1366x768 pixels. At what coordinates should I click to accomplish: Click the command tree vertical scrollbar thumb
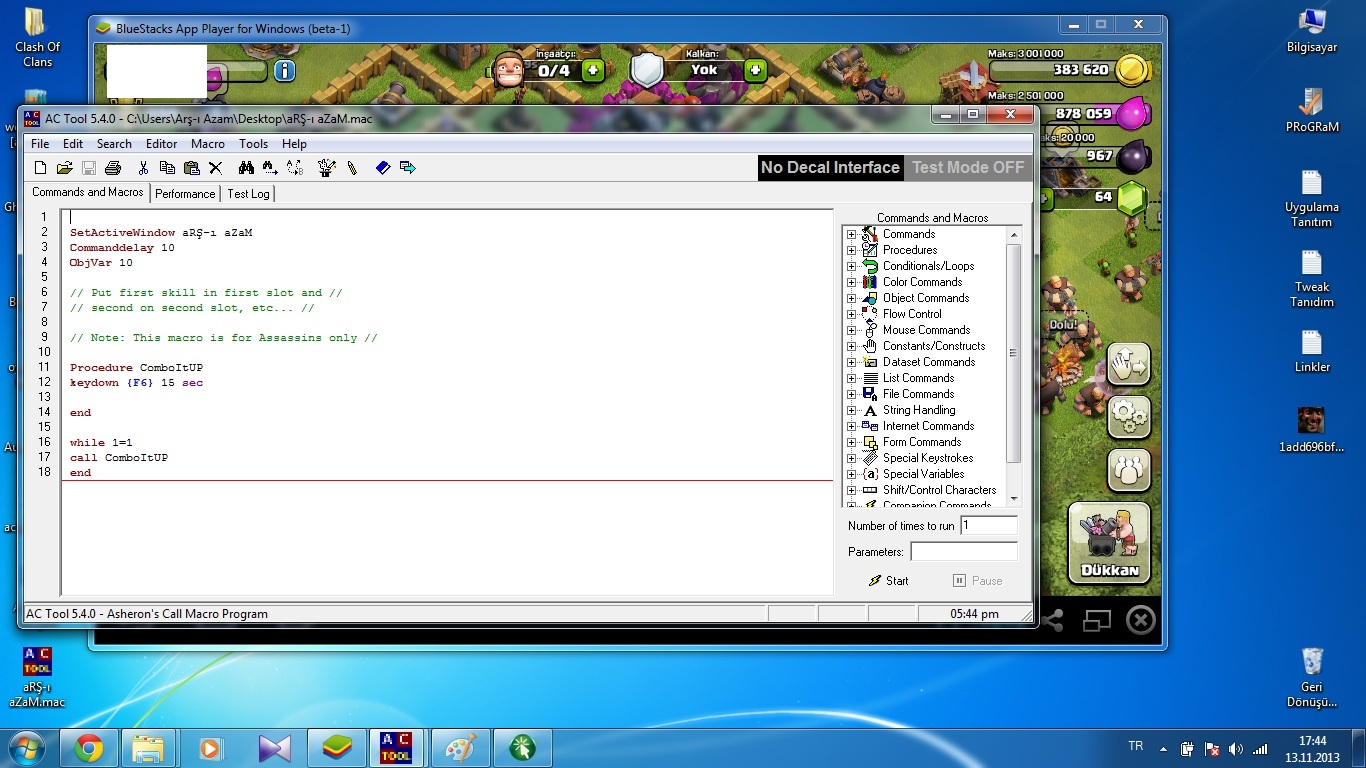pyautogui.click(x=1014, y=353)
